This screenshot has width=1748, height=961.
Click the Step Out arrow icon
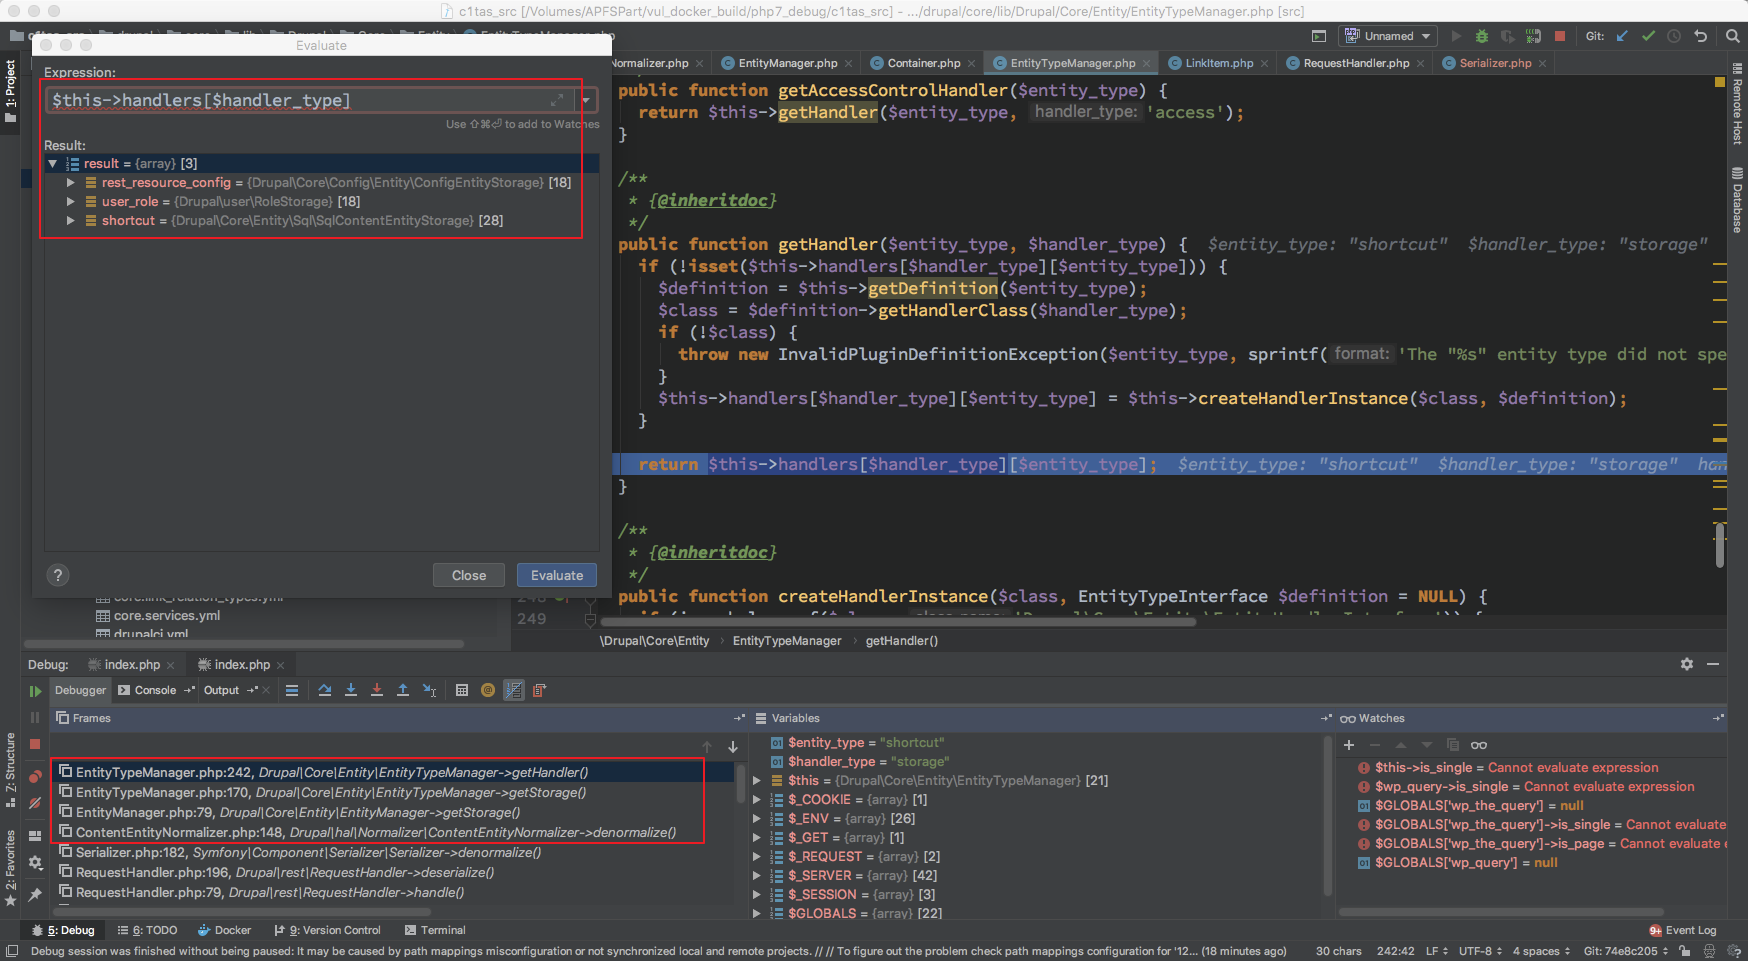403,690
